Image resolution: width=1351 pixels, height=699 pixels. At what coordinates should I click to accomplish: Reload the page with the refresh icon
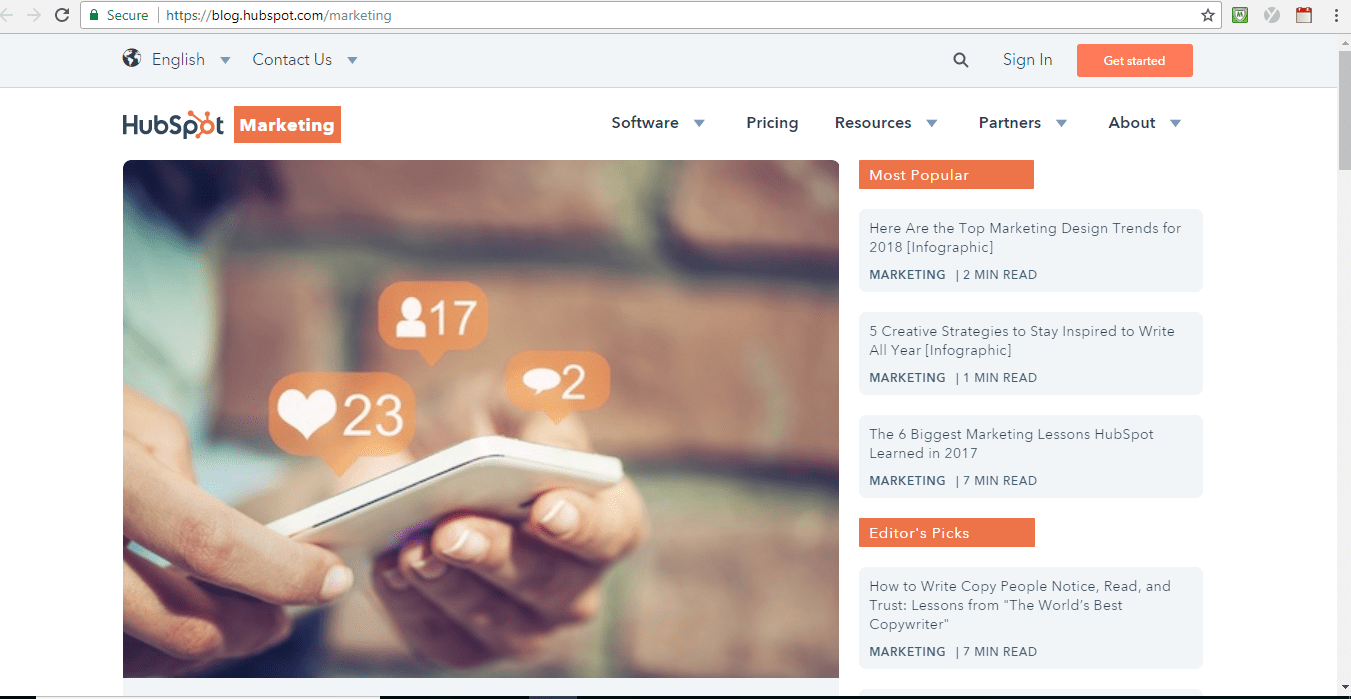[62, 15]
